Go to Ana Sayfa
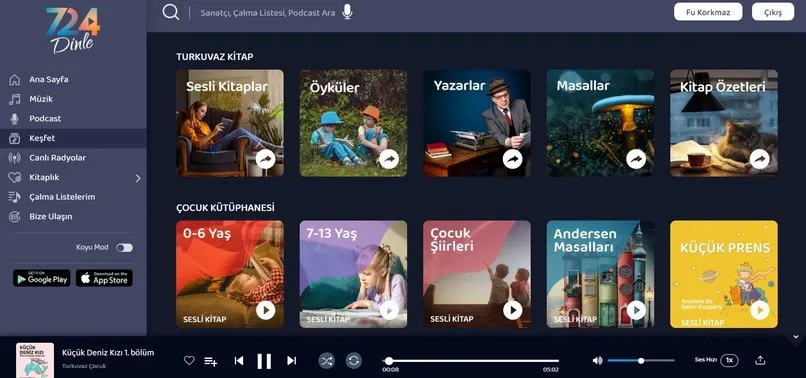 49,80
